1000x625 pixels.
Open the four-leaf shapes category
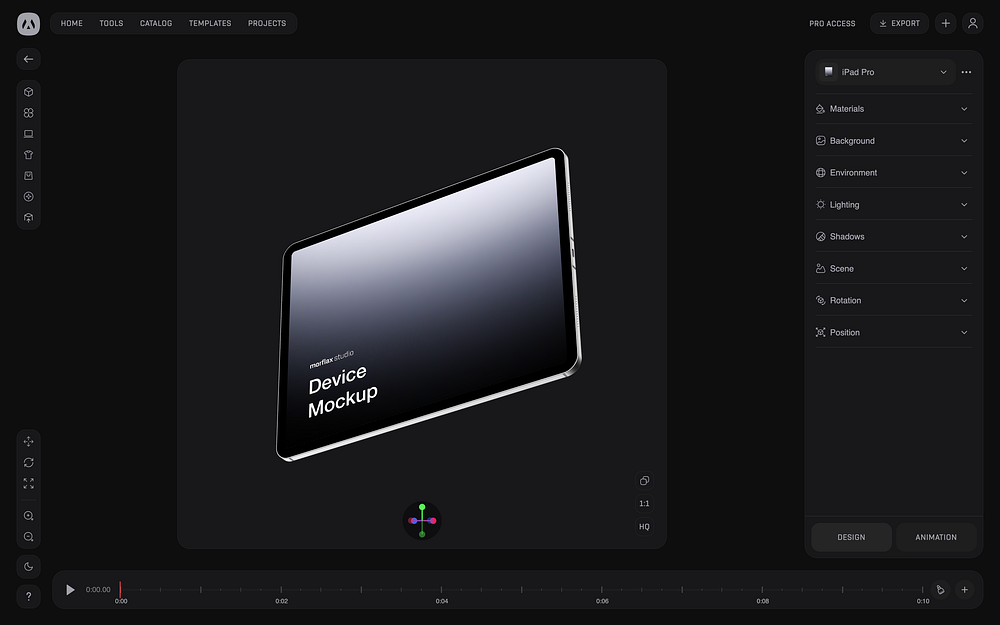28,113
